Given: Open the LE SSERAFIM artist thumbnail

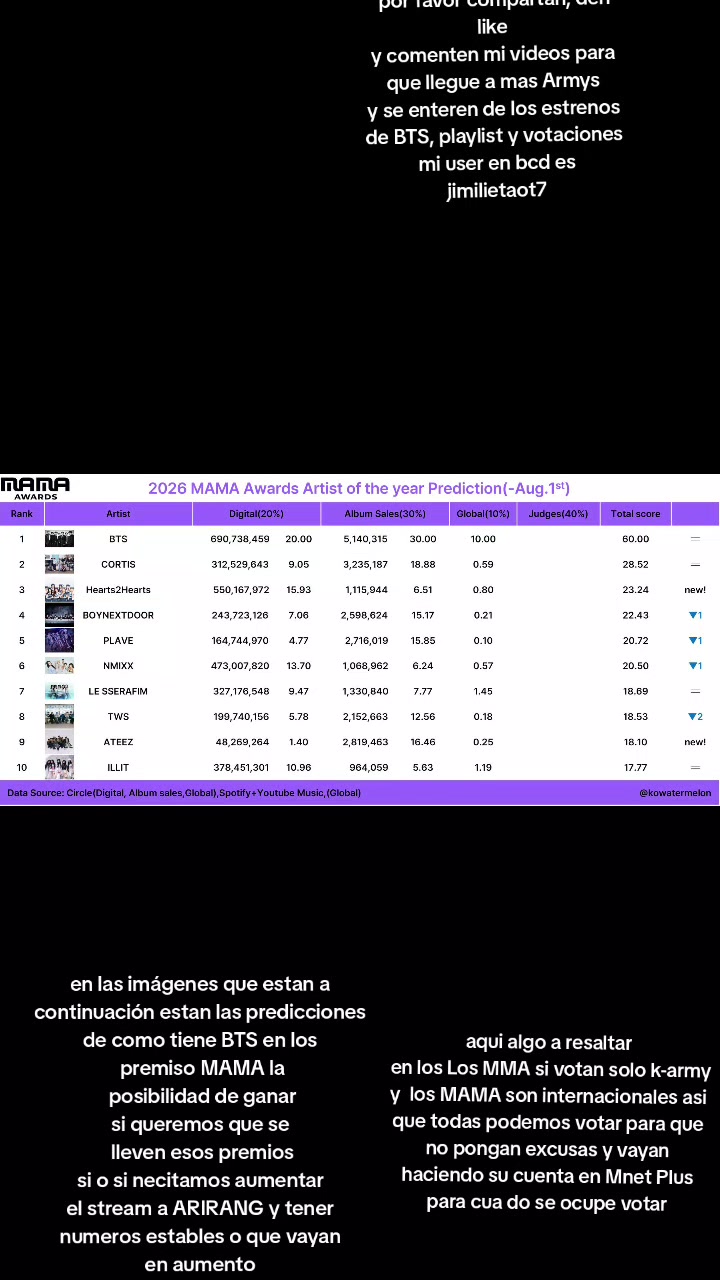Looking at the screenshot, I should pos(59,691).
